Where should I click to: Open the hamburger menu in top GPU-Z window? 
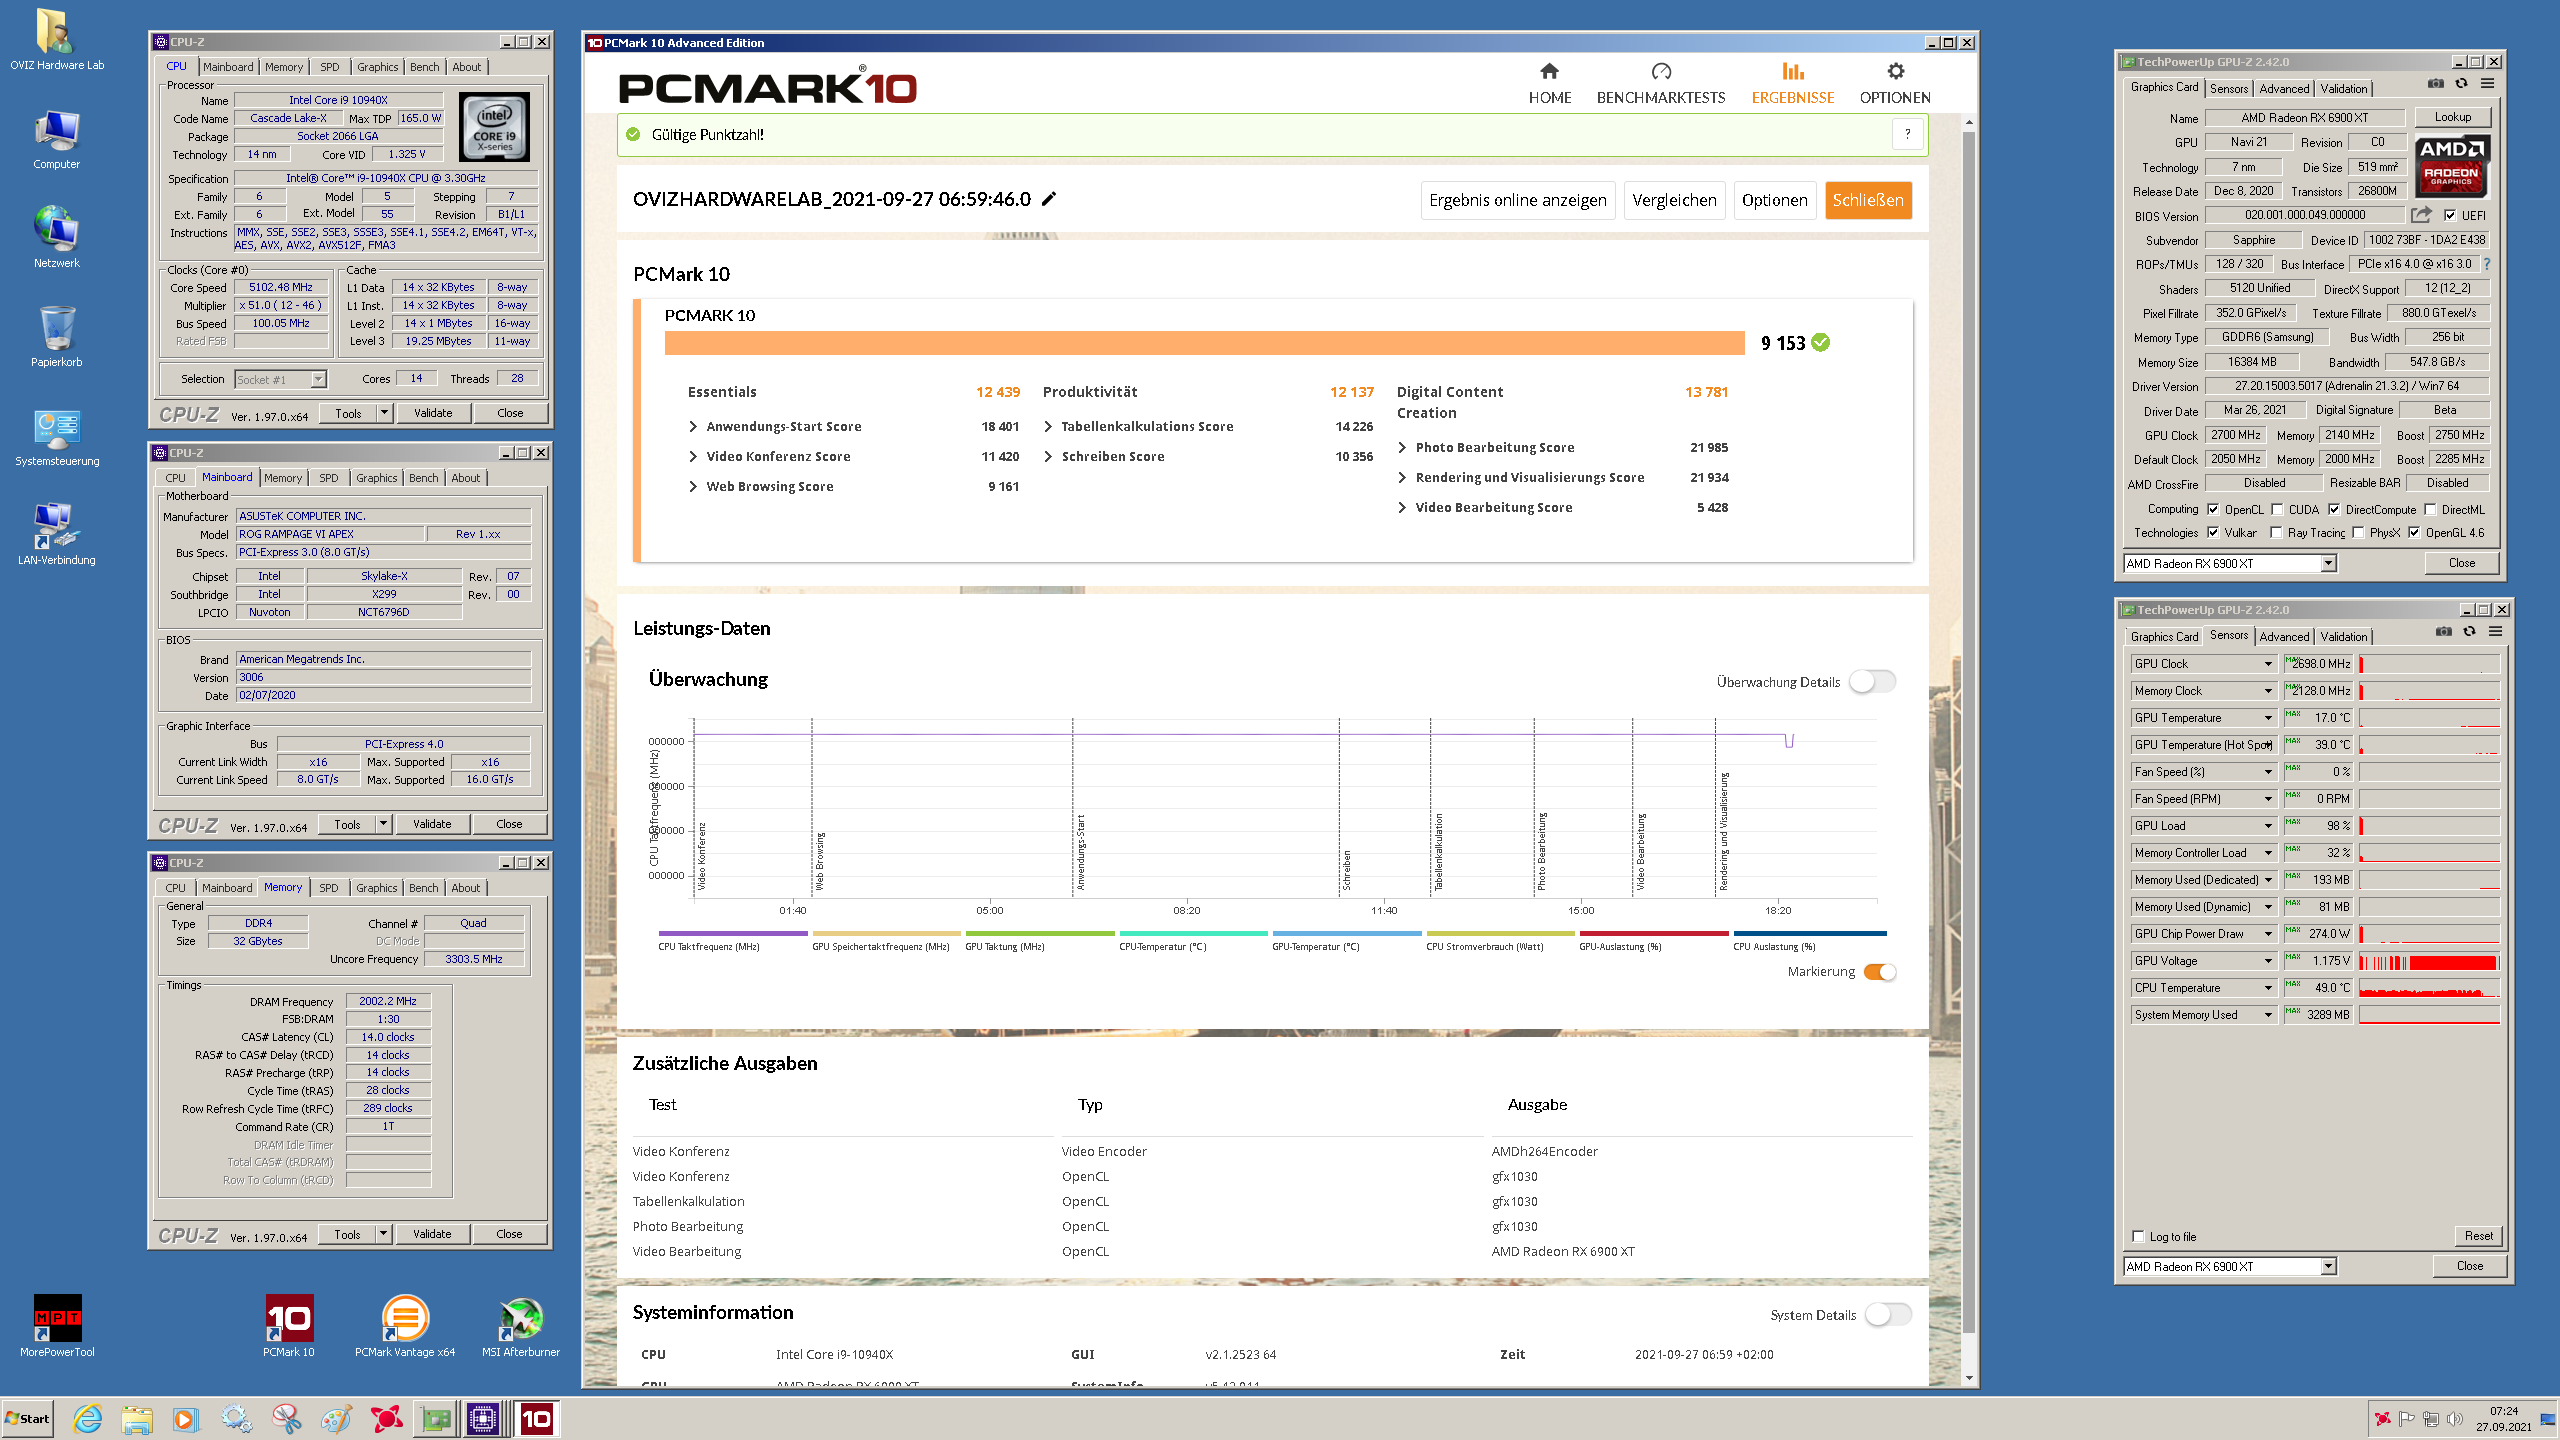[x=2488, y=84]
